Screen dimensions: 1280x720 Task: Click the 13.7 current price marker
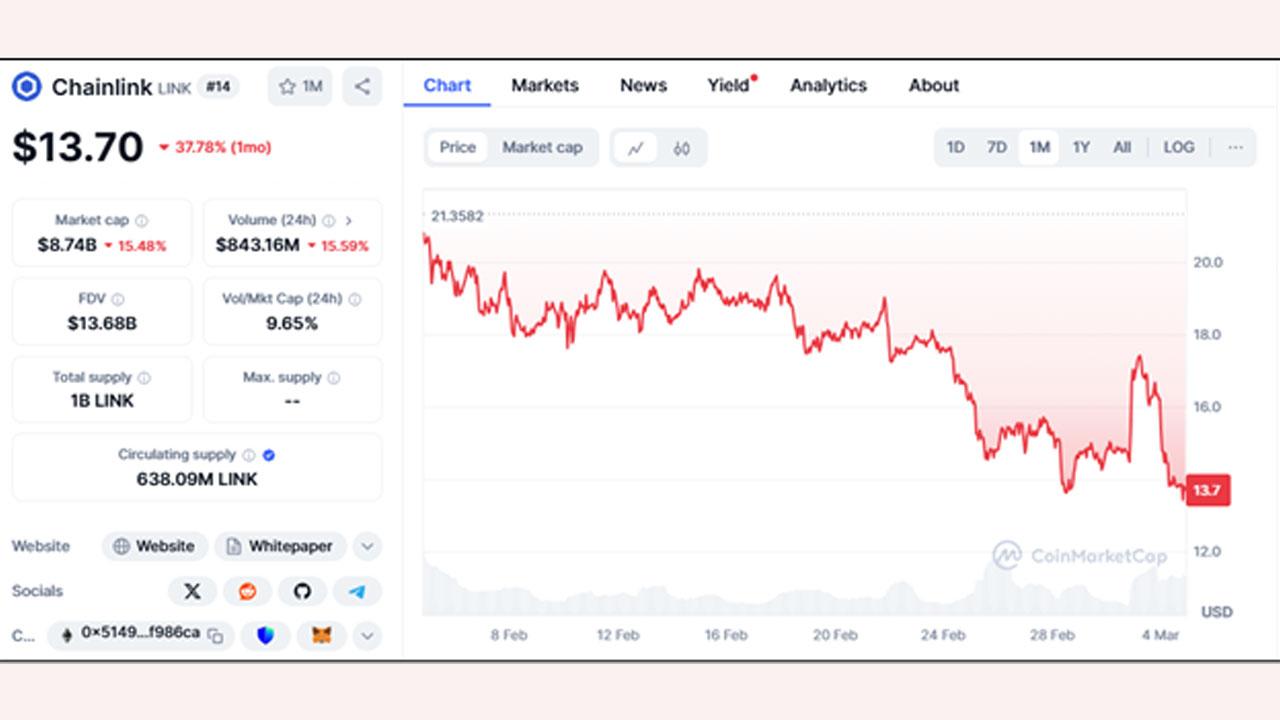point(1207,490)
